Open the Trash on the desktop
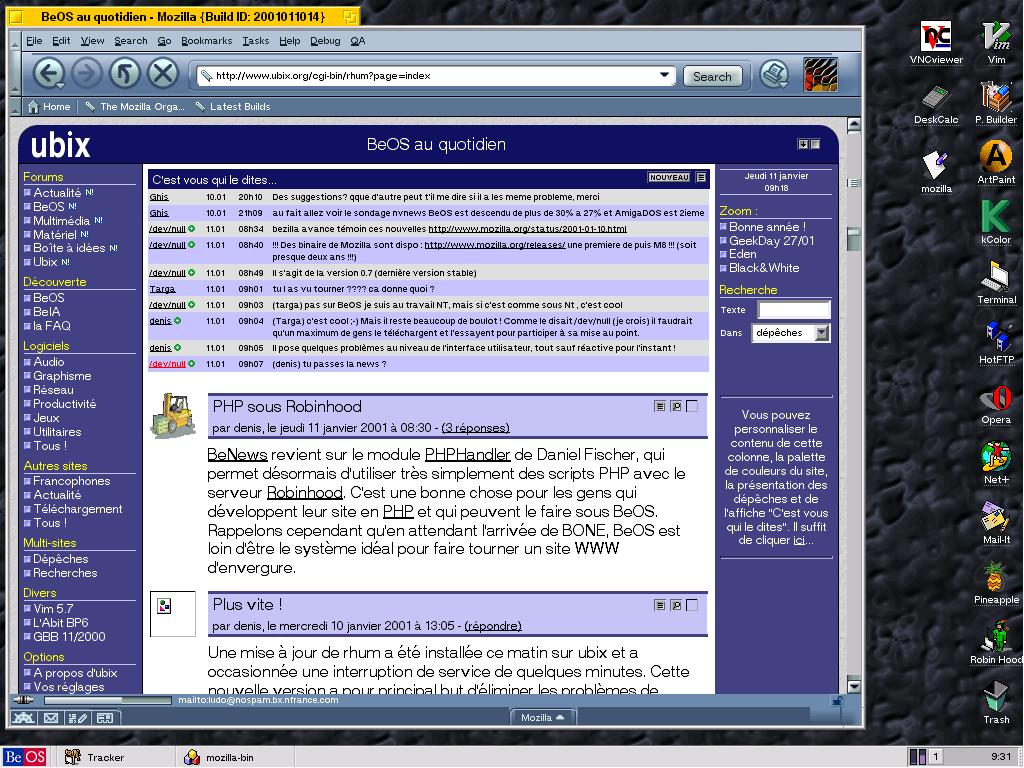The height and width of the screenshot is (768, 1024). click(996, 703)
